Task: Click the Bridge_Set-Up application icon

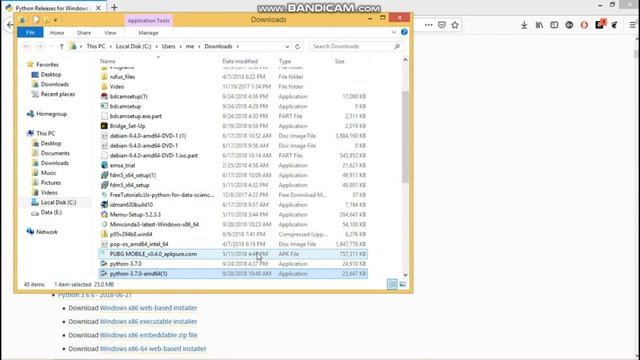Action: pos(104,126)
